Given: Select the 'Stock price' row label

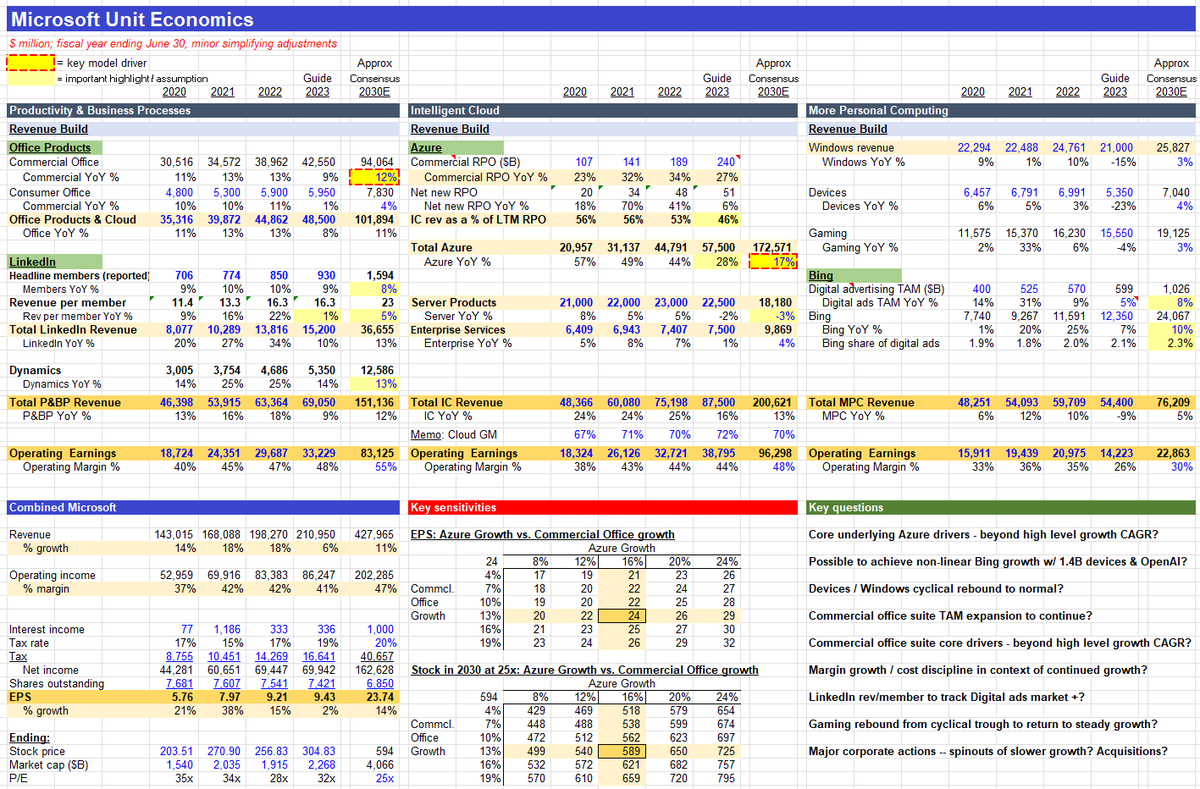Looking at the screenshot, I should click(37, 751).
